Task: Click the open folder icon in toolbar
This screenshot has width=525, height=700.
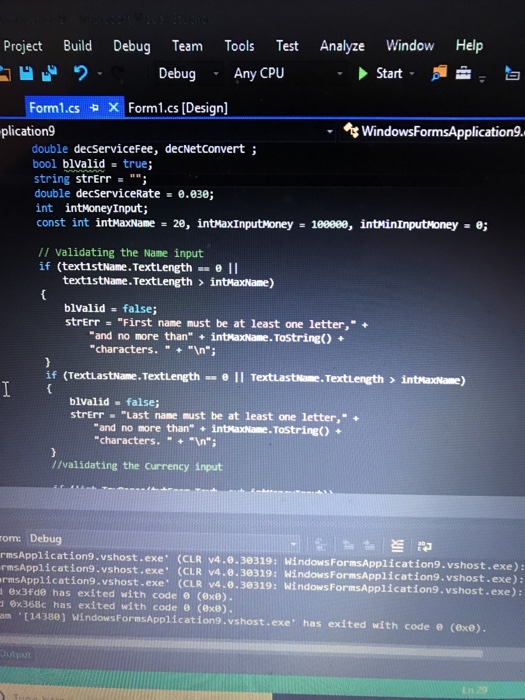Action: coord(4,74)
